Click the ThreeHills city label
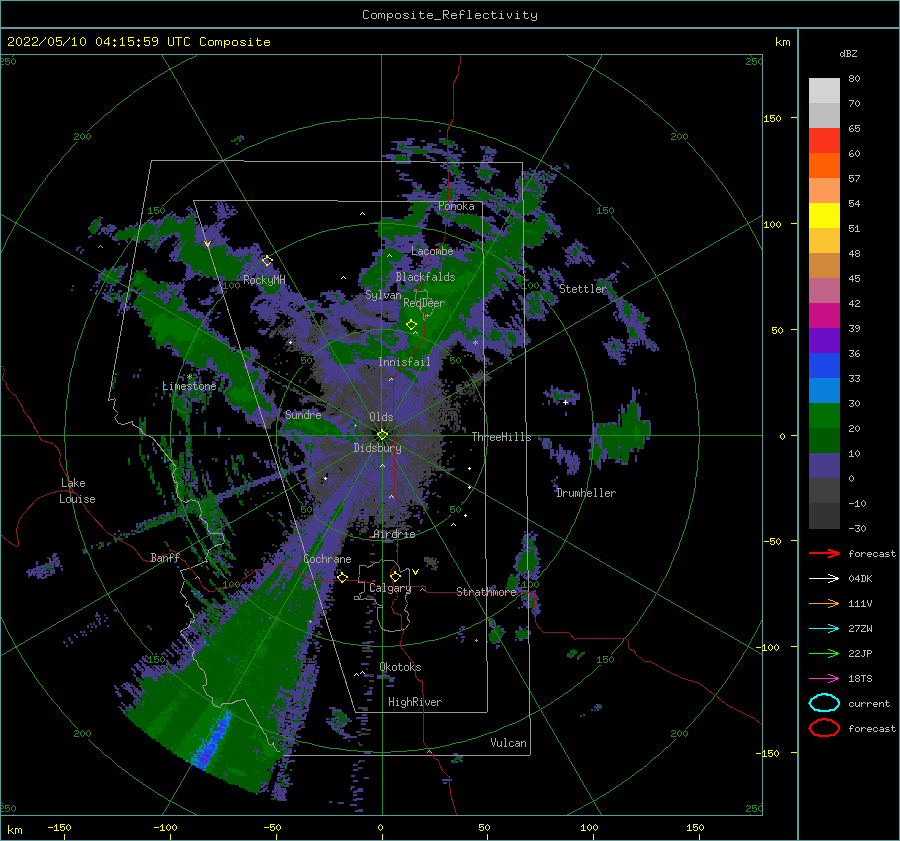This screenshot has width=900, height=841. (501, 437)
